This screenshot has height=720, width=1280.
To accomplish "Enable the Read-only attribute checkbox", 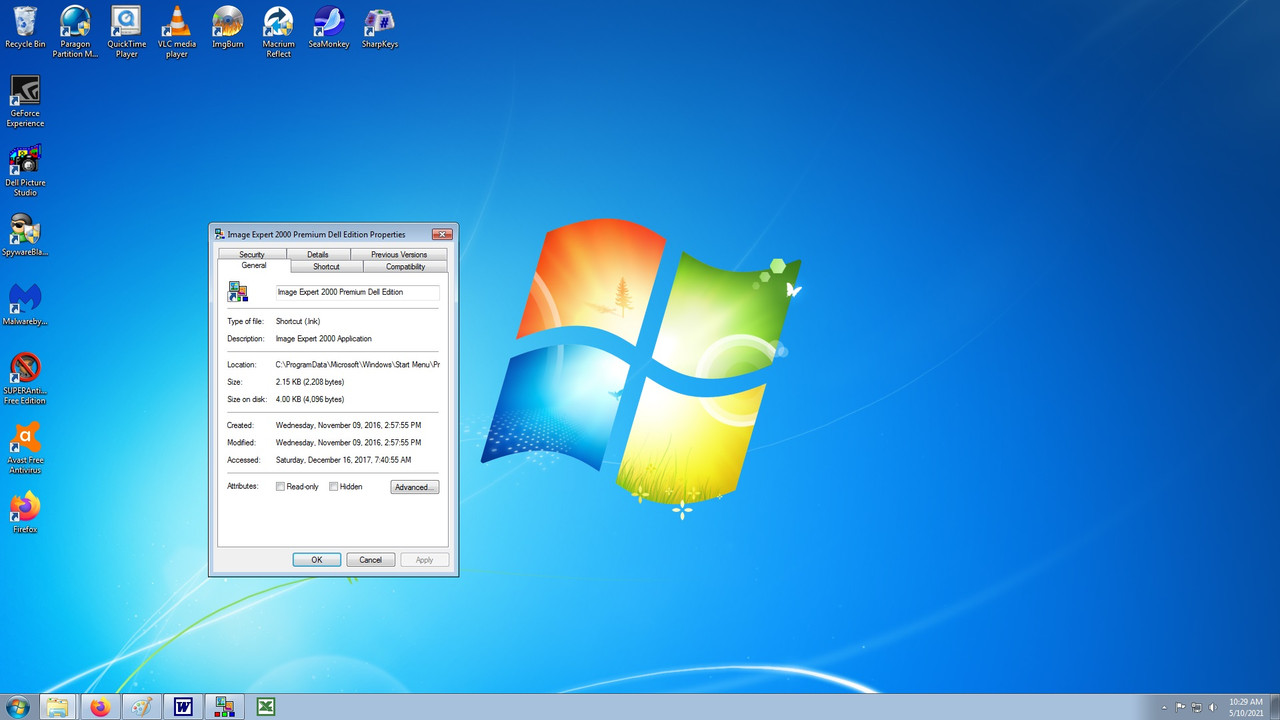I will pyautogui.click(x=281, y=486).
